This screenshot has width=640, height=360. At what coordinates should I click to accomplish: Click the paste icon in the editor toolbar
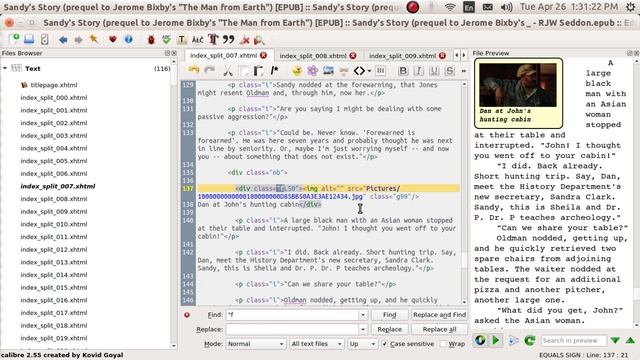pyautogui.click(x=259, y=71)
